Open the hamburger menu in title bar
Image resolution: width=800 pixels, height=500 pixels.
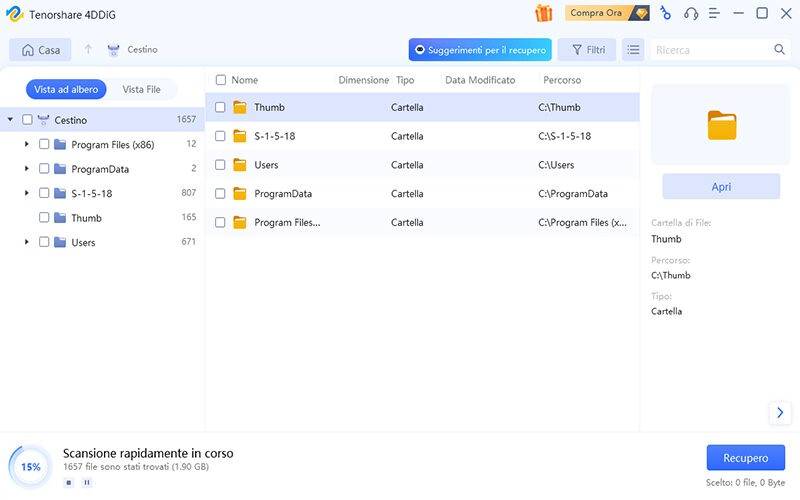point(714,13)
